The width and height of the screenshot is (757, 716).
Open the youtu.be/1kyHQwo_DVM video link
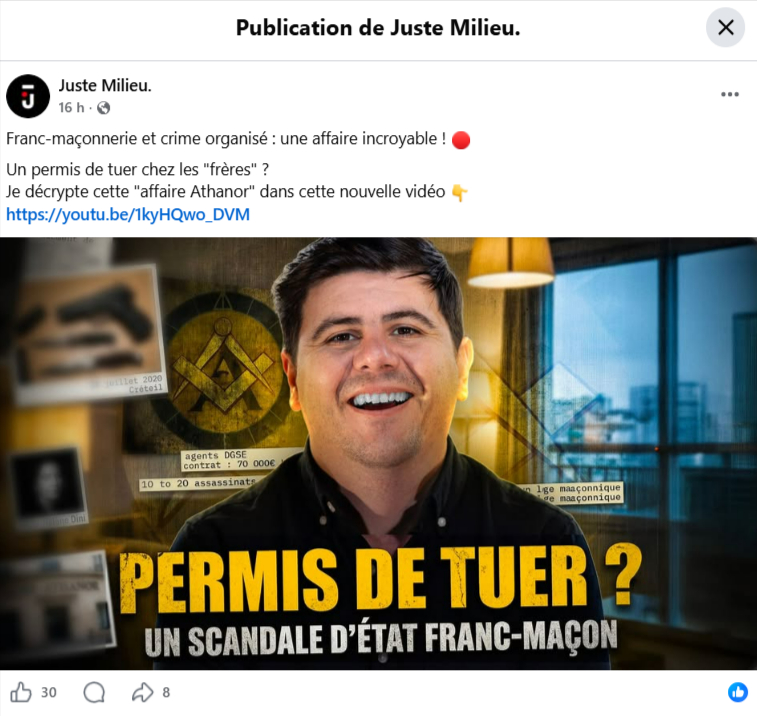tap(128, 214)
